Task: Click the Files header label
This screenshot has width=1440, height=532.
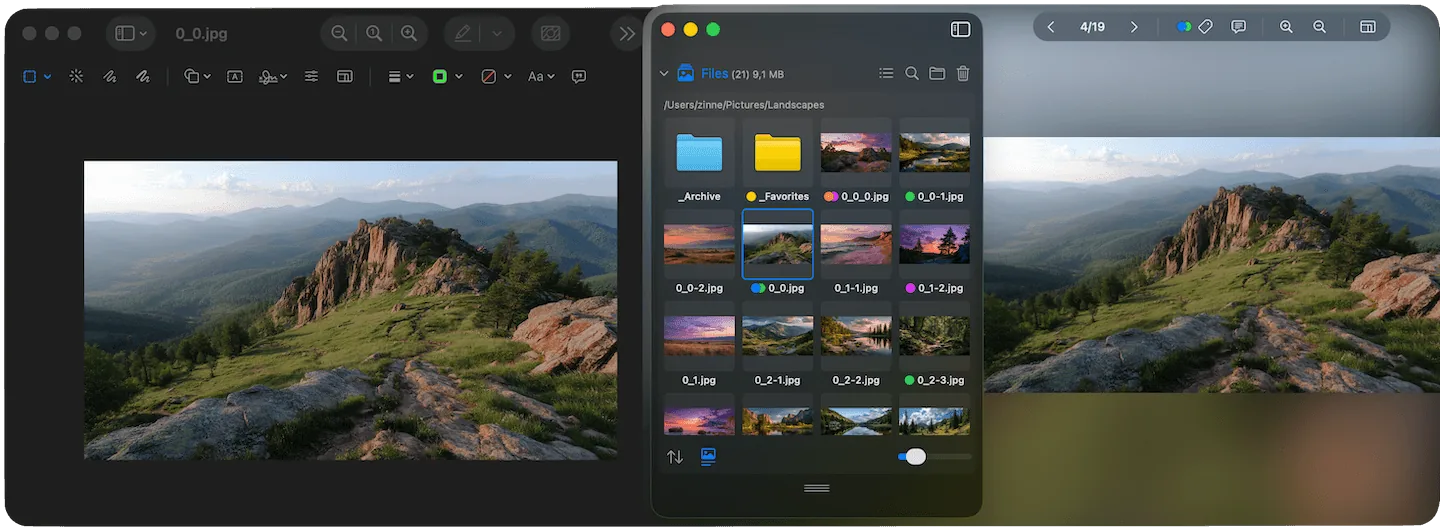Action: click(x=715, y=74)
